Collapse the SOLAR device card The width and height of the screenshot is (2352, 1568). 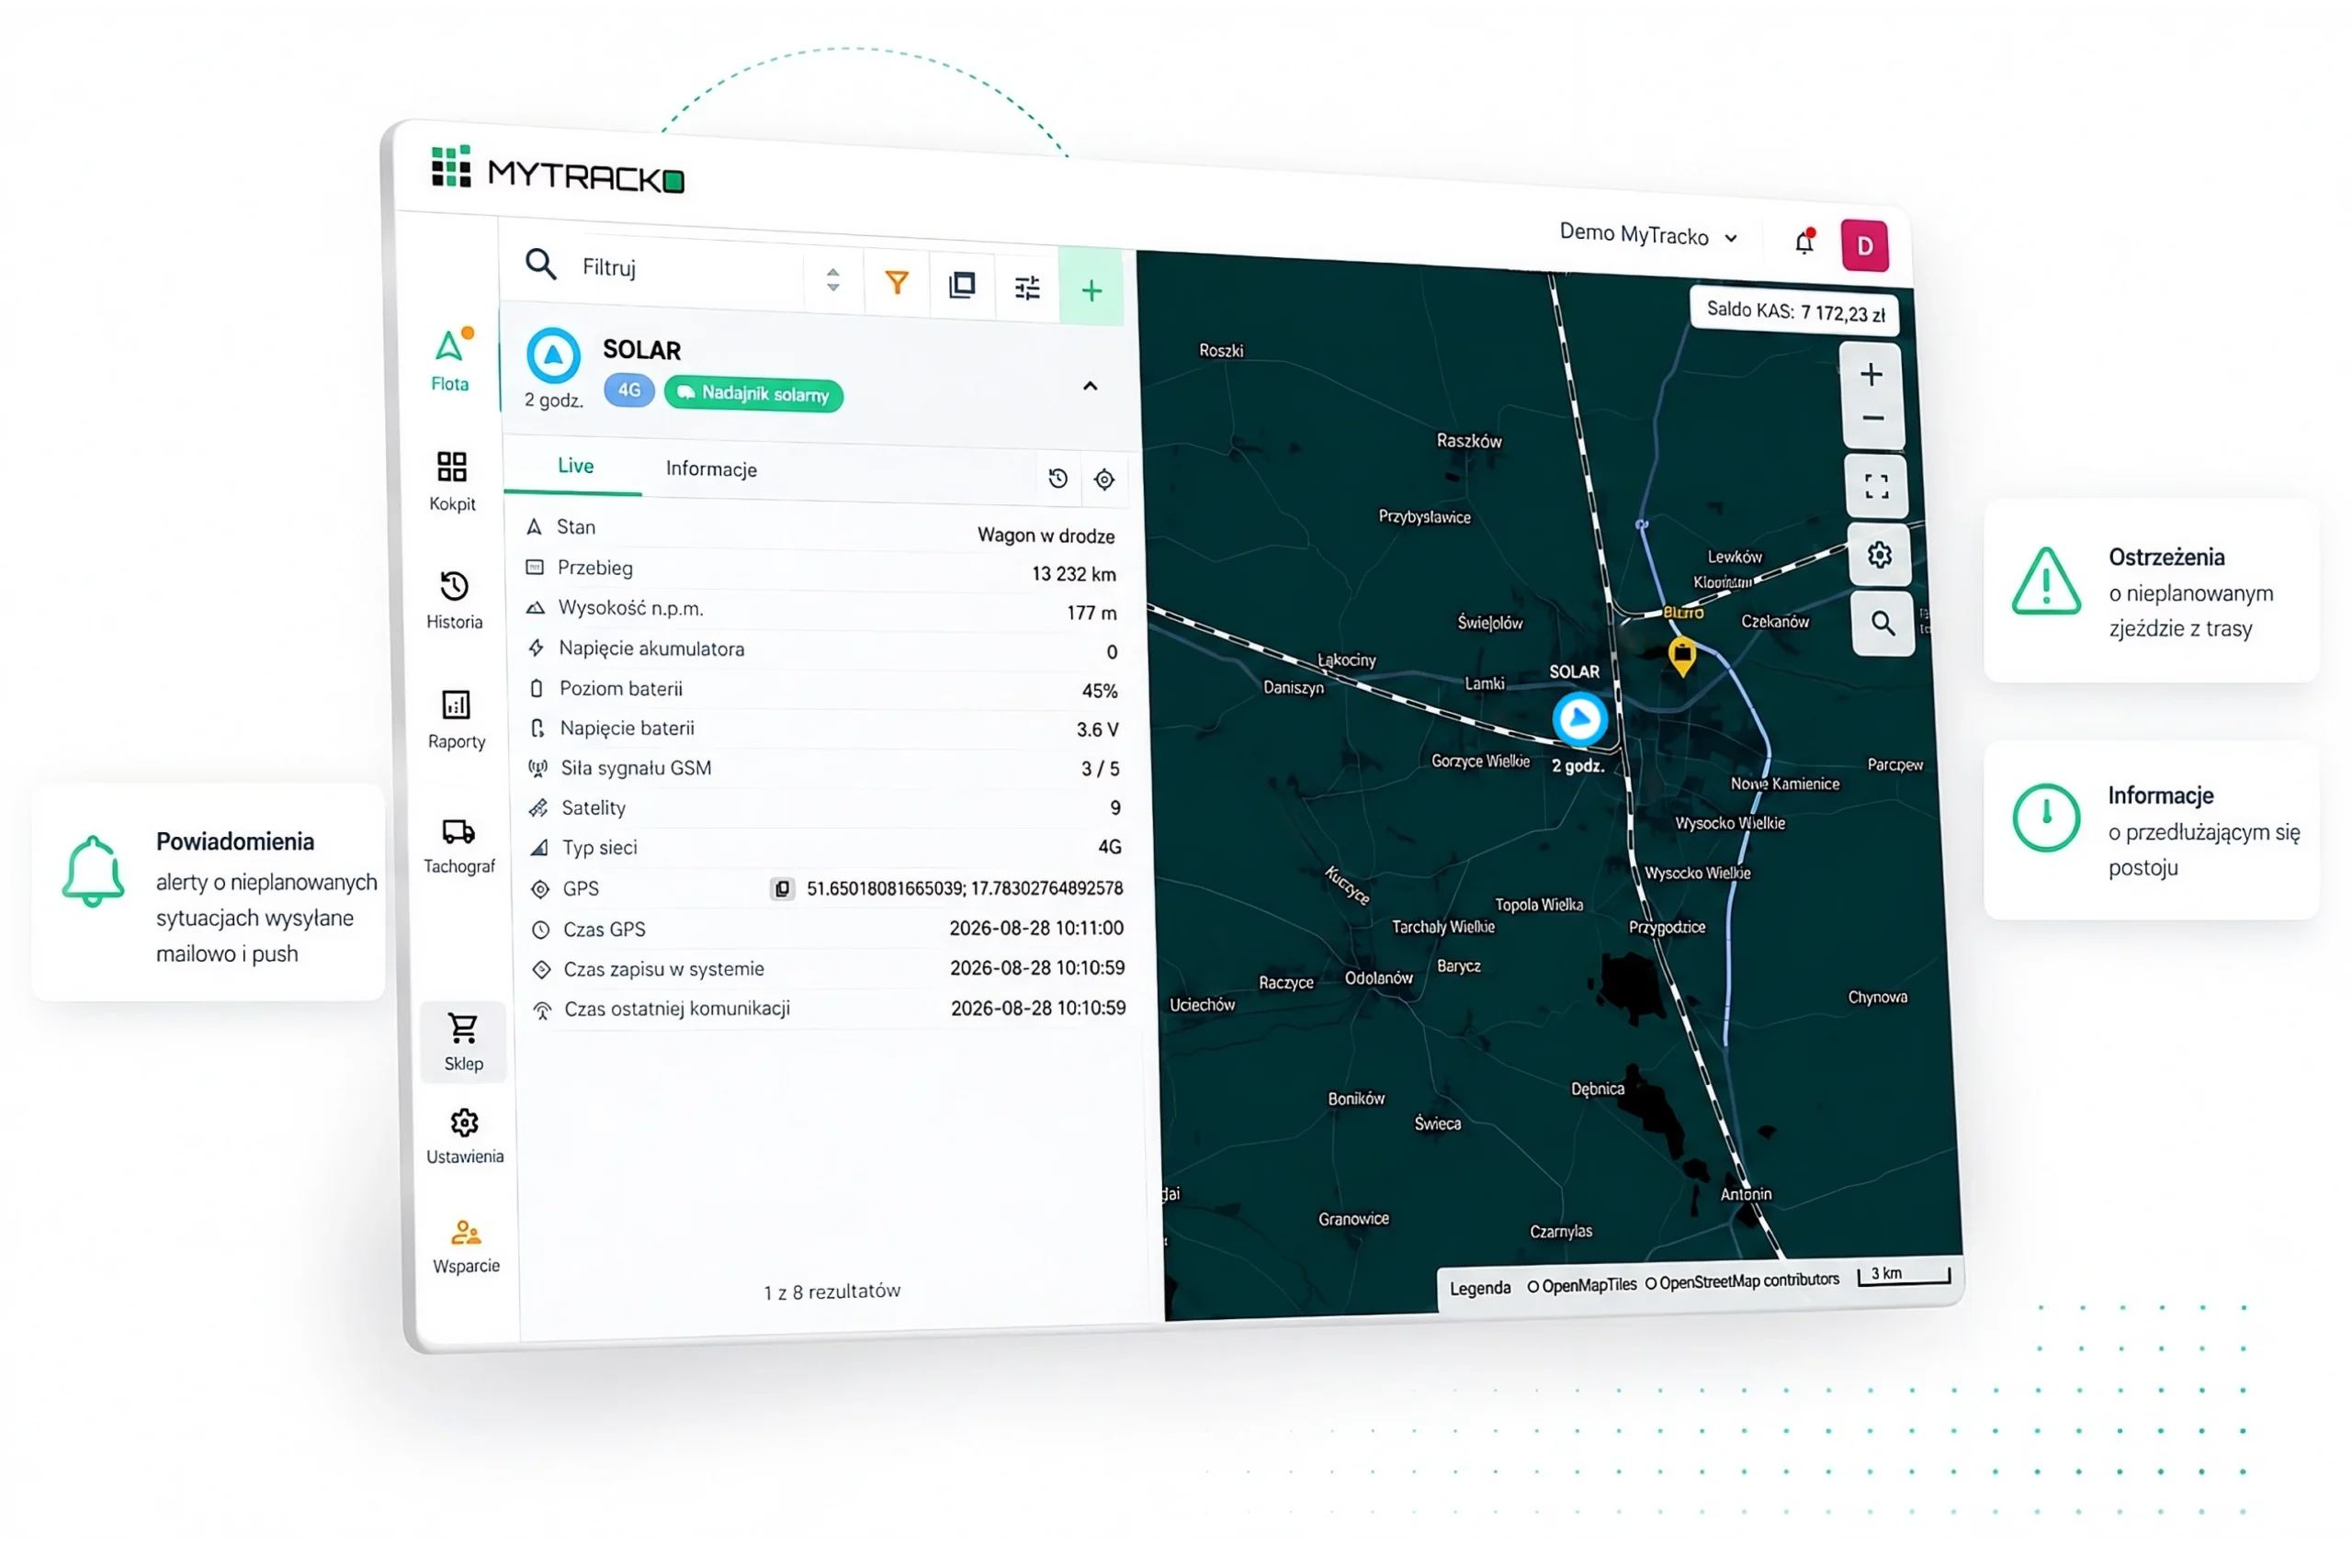[1090, 386]
